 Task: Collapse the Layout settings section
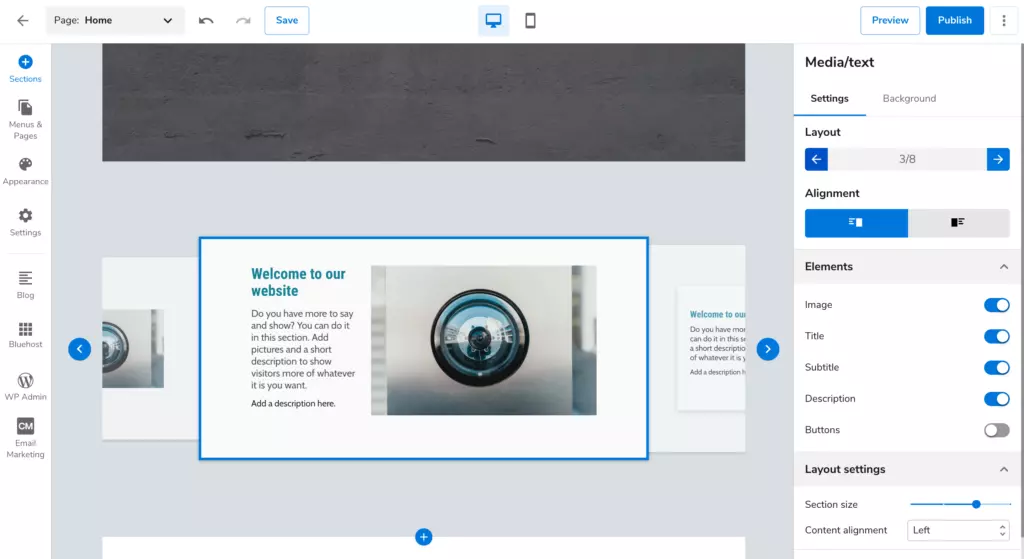pos(1004,470)
